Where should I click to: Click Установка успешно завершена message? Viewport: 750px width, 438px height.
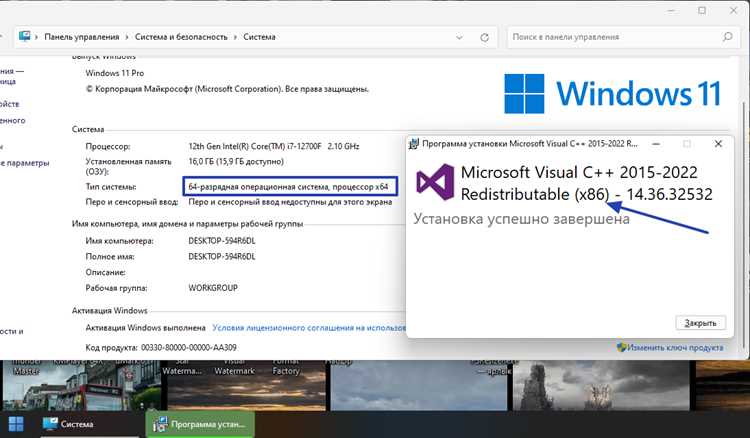[521, 219]
